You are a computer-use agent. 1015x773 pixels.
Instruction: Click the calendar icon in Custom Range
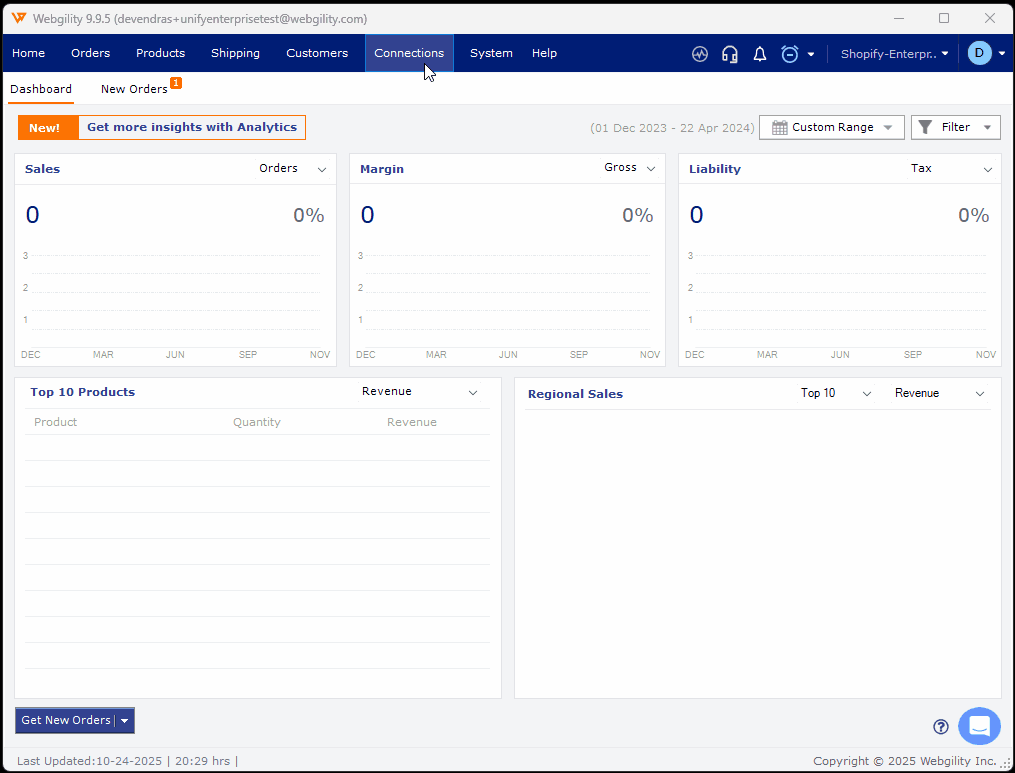pyautogui.click(x=780, y=128)
